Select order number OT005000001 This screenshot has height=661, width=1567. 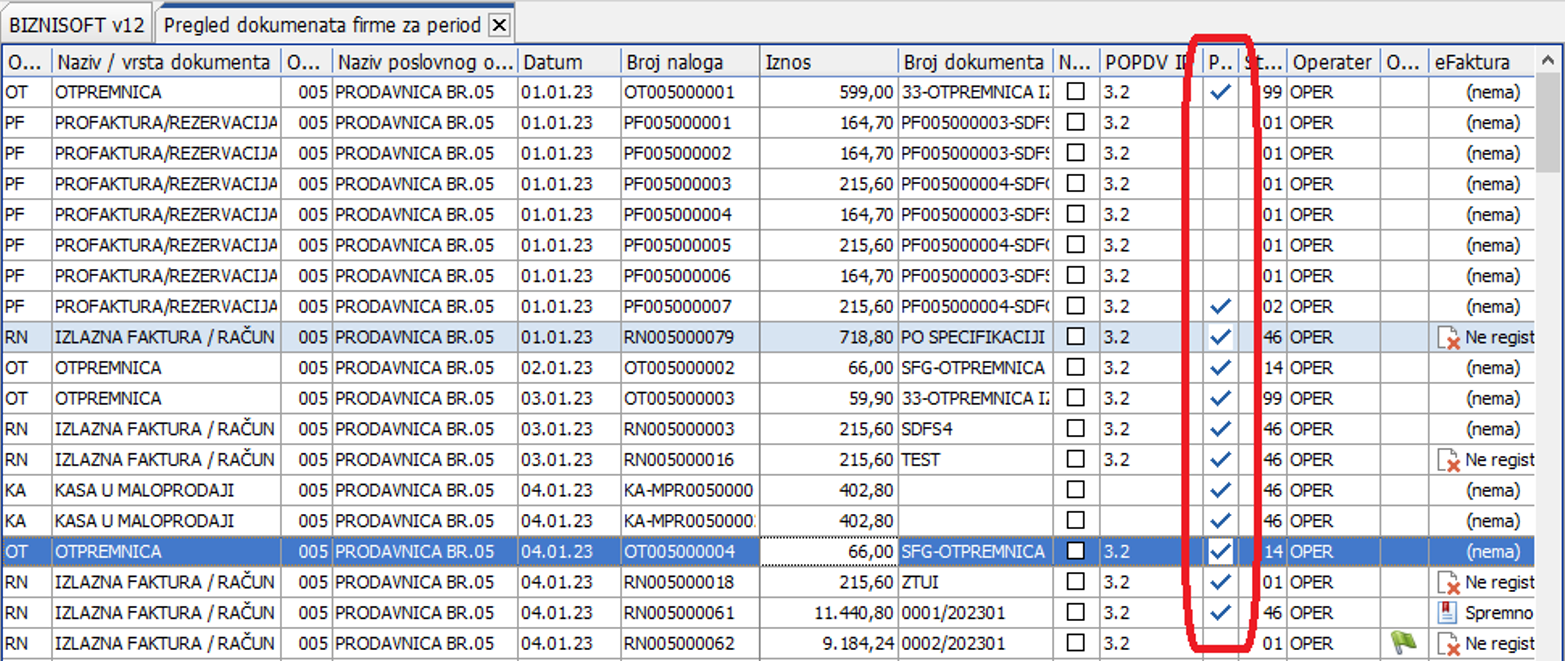click(x=680, y=93)
